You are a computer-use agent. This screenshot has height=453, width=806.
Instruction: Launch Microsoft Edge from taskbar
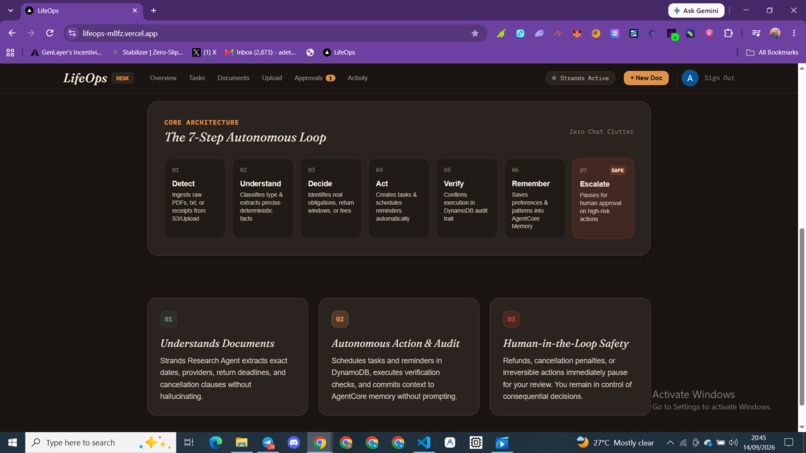point(216,442)
